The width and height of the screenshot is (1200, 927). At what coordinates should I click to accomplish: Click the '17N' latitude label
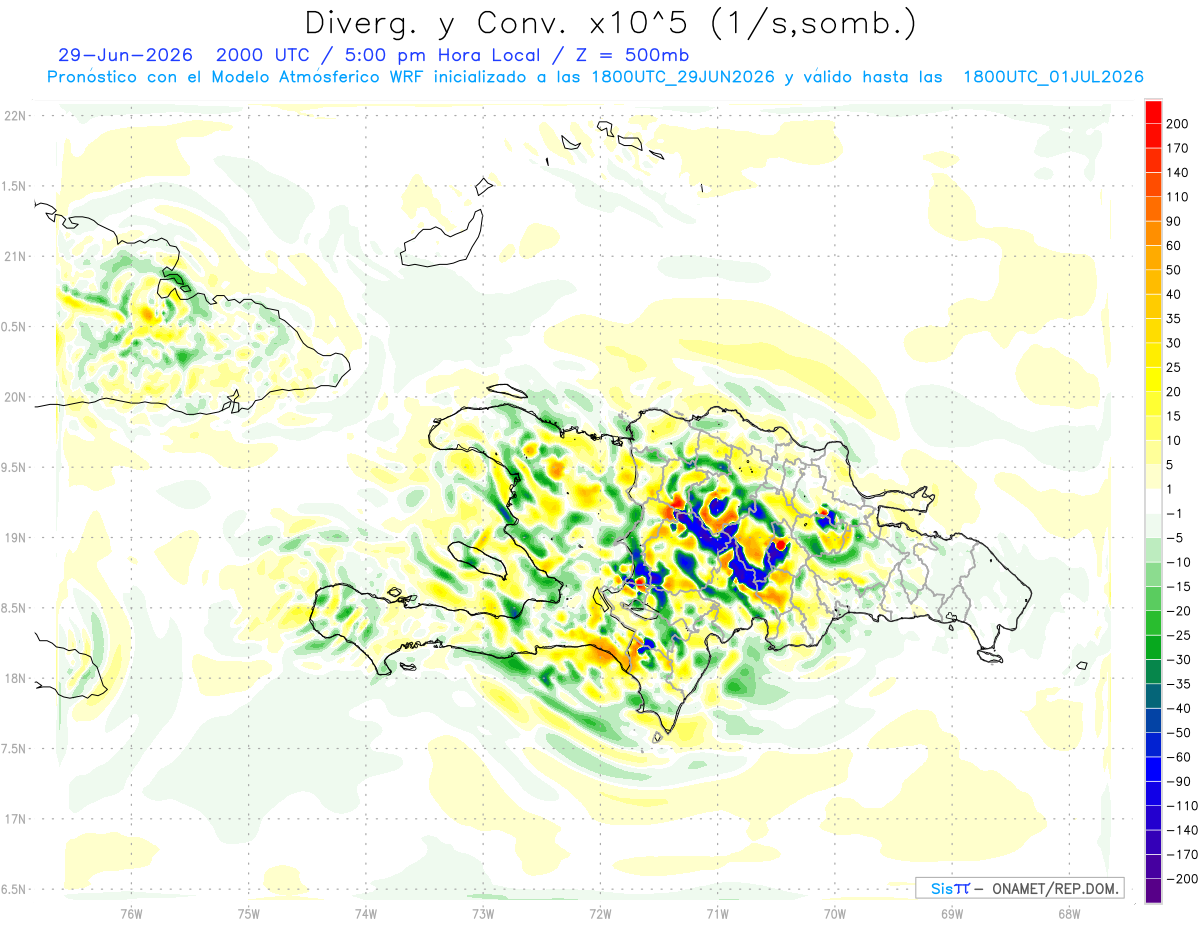pos(15,818)
